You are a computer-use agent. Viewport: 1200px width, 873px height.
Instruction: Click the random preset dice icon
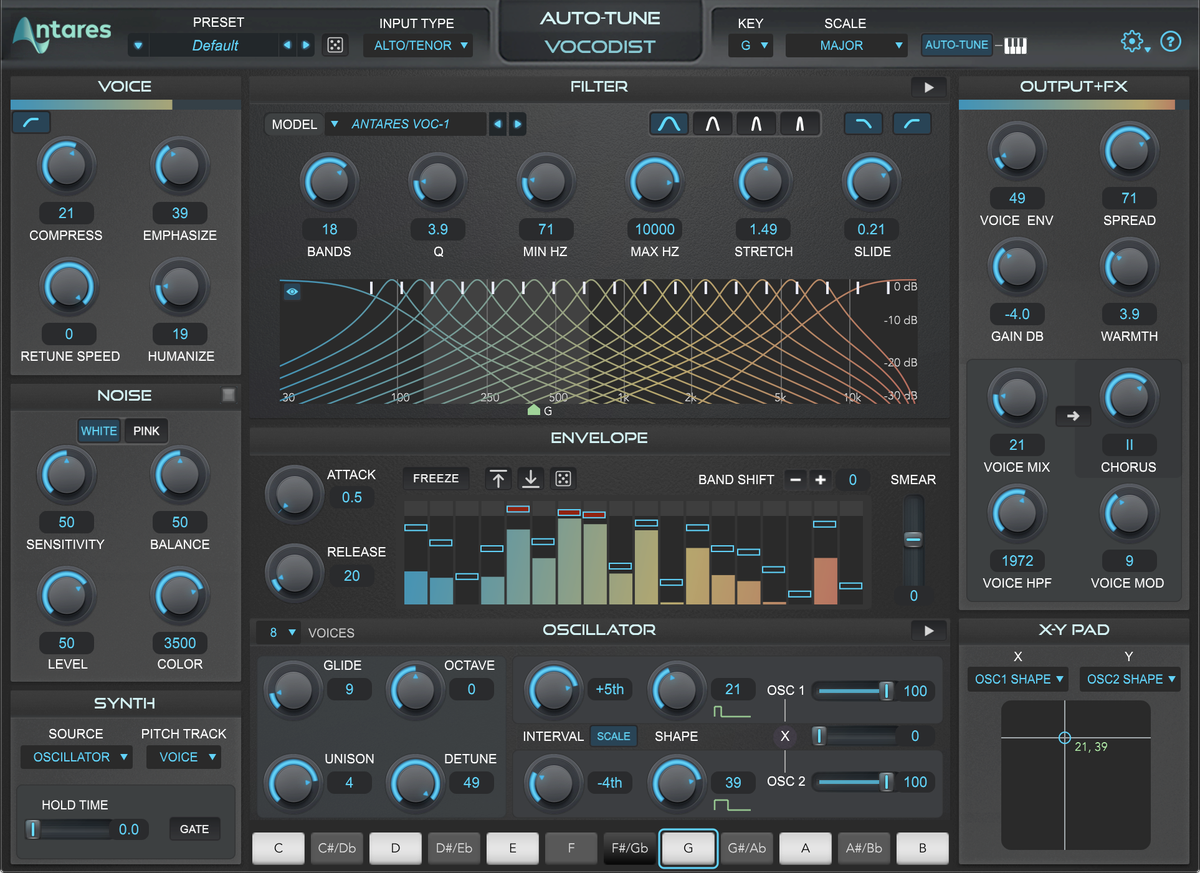pyautogui.click(x=336, y=45)
